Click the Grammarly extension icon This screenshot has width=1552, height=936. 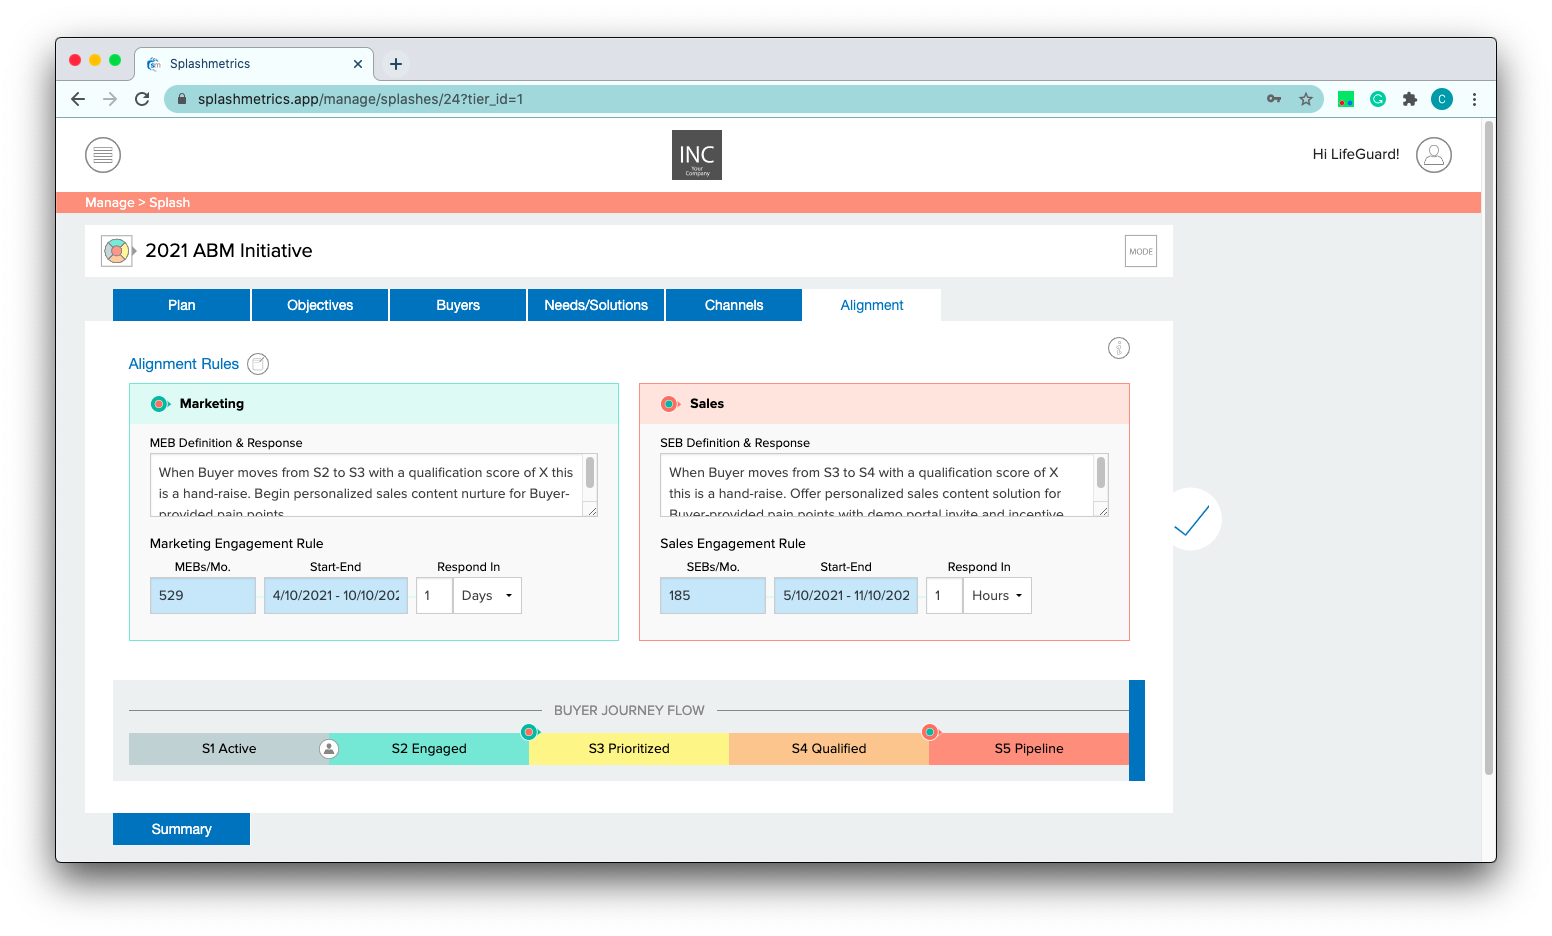(1378, 99)
